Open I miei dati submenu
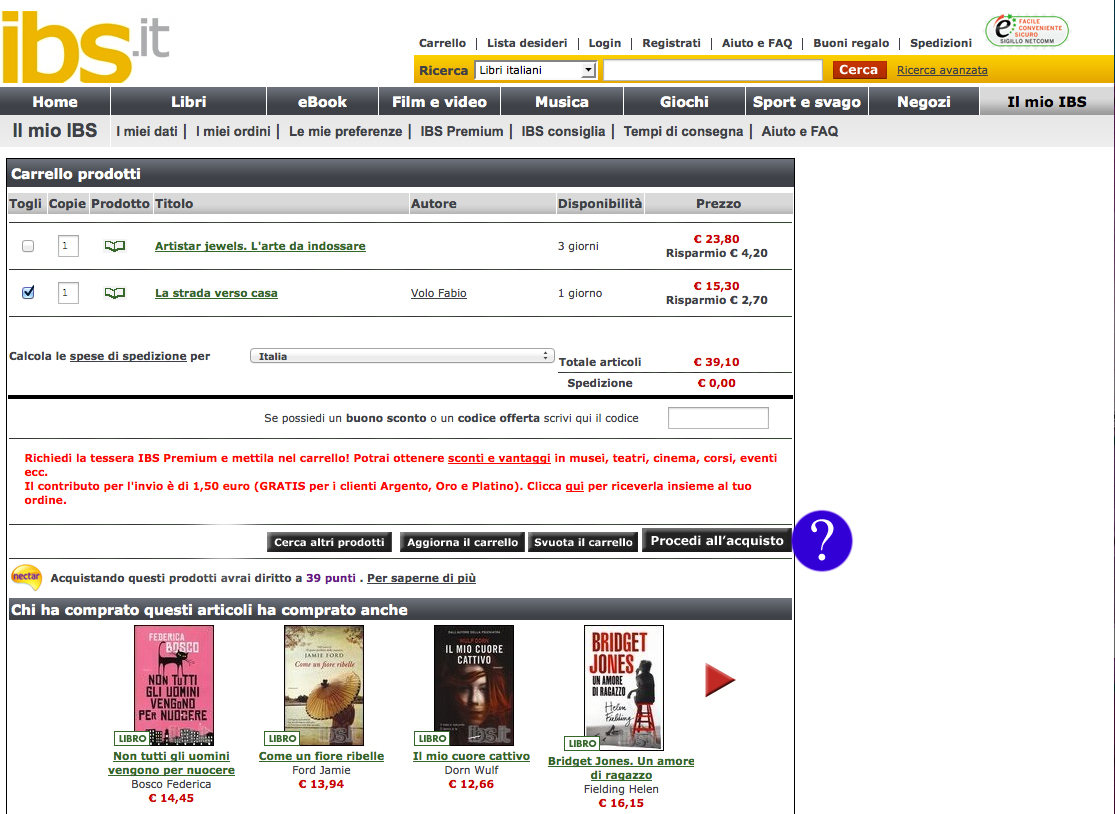The height and width of the screenshot is (814, 1115). (x=146, y=132)
